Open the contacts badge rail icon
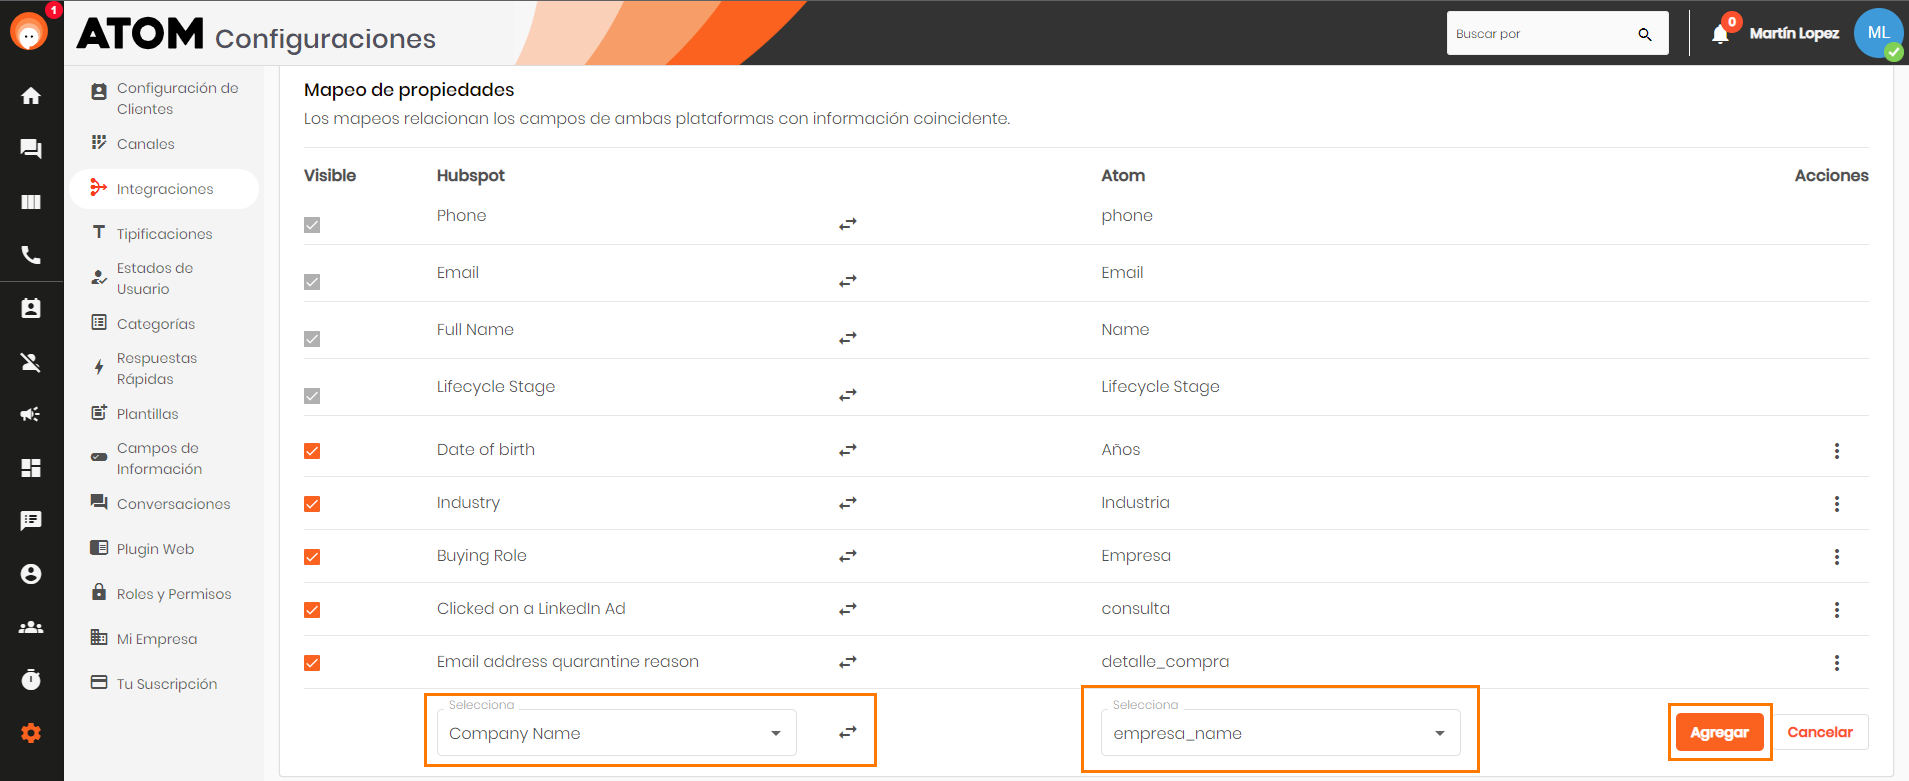1909x781 pixels. 31,308
